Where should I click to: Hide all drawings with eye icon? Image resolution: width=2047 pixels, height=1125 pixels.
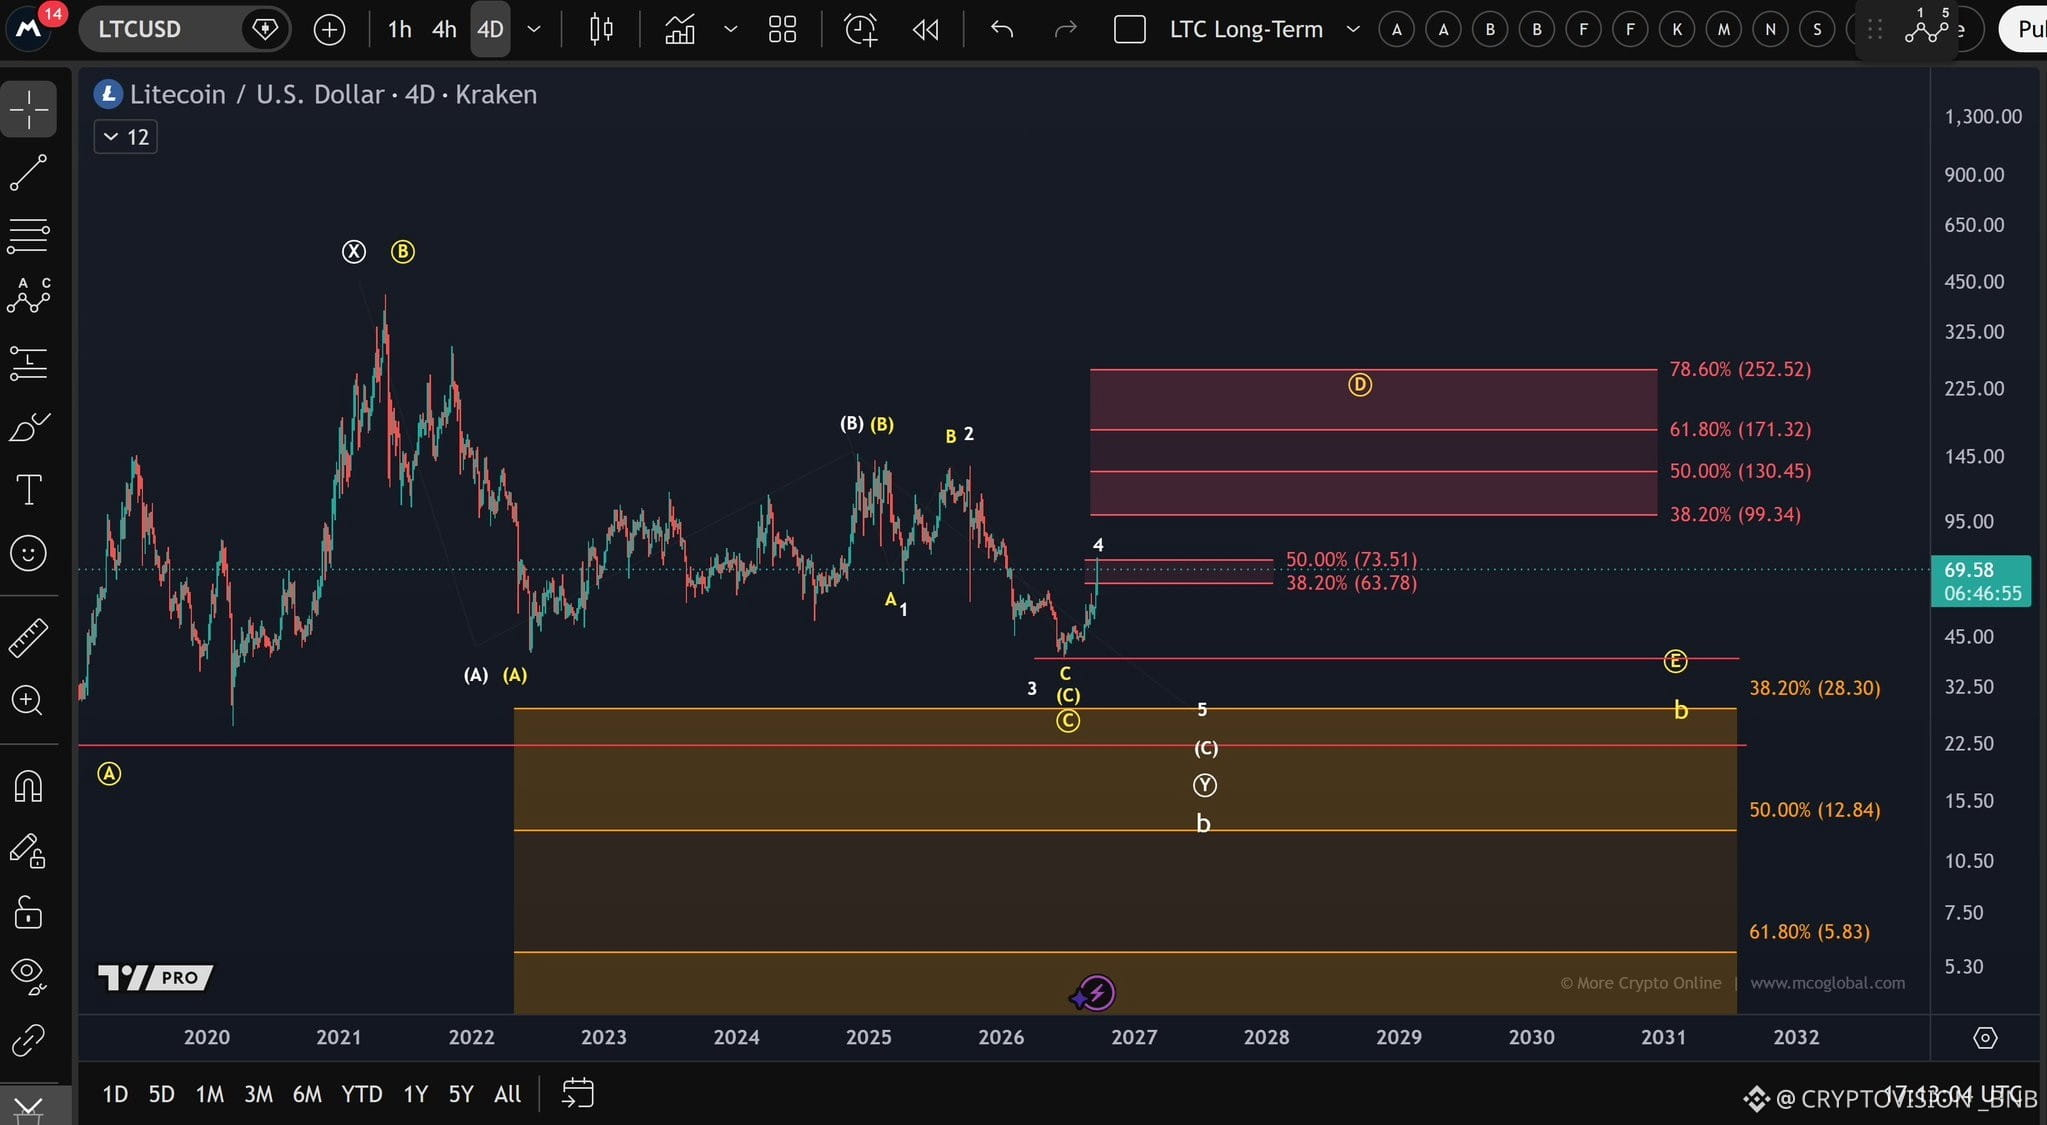click(x=28, y=975)
